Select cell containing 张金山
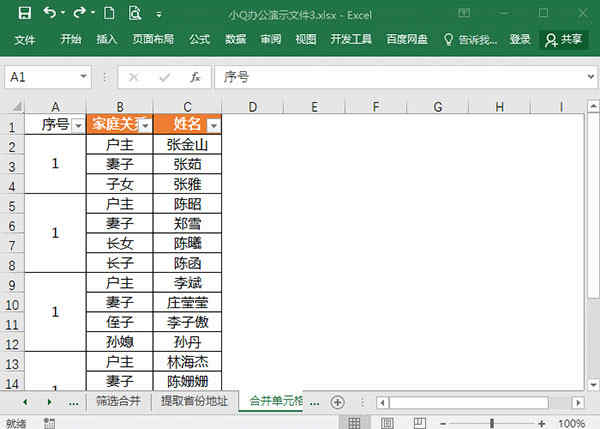This screenshot has height=429, width=600. point(187,145)
